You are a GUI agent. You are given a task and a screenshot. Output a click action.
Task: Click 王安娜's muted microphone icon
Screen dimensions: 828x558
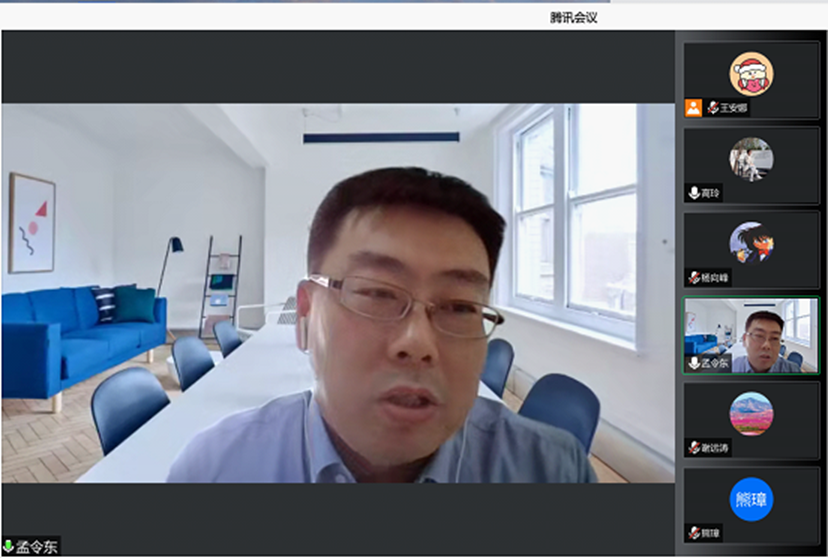click(713, 108)
